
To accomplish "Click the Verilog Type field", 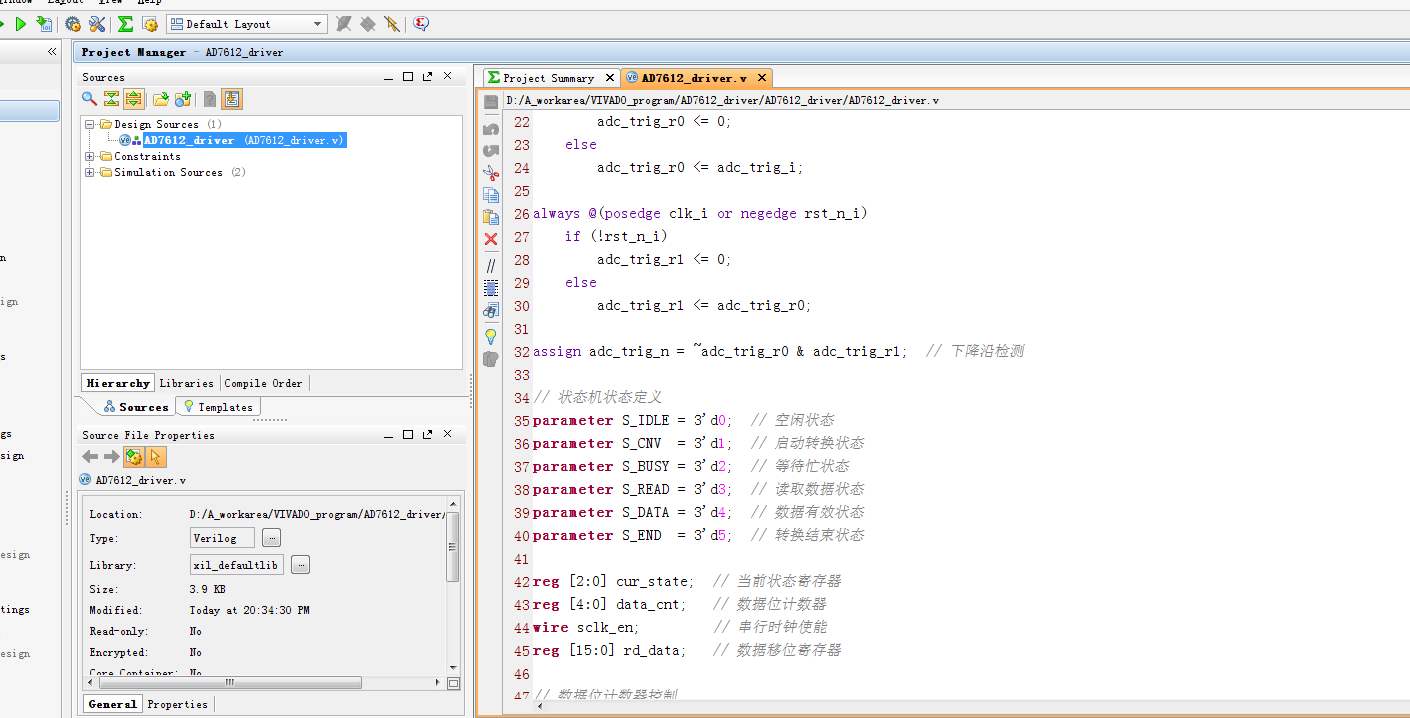I will (x=222, y=538).
